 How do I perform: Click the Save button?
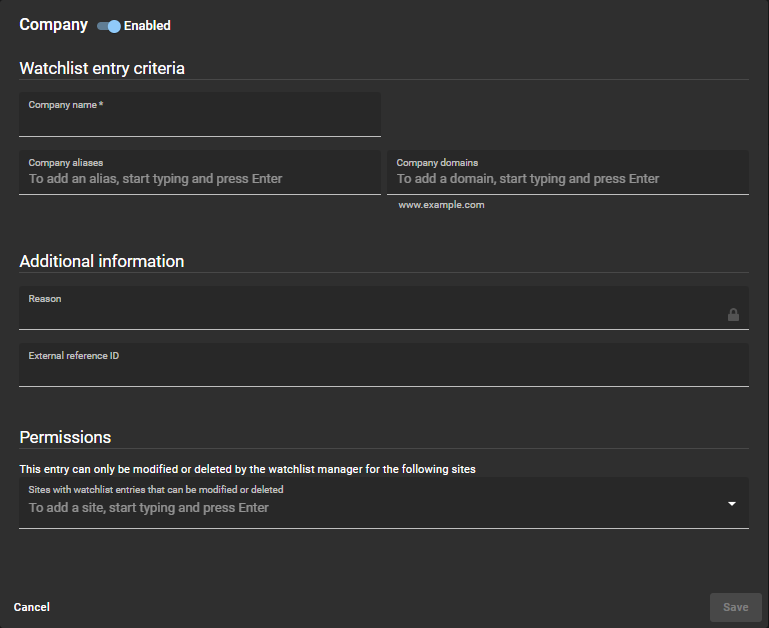[735, 607]
